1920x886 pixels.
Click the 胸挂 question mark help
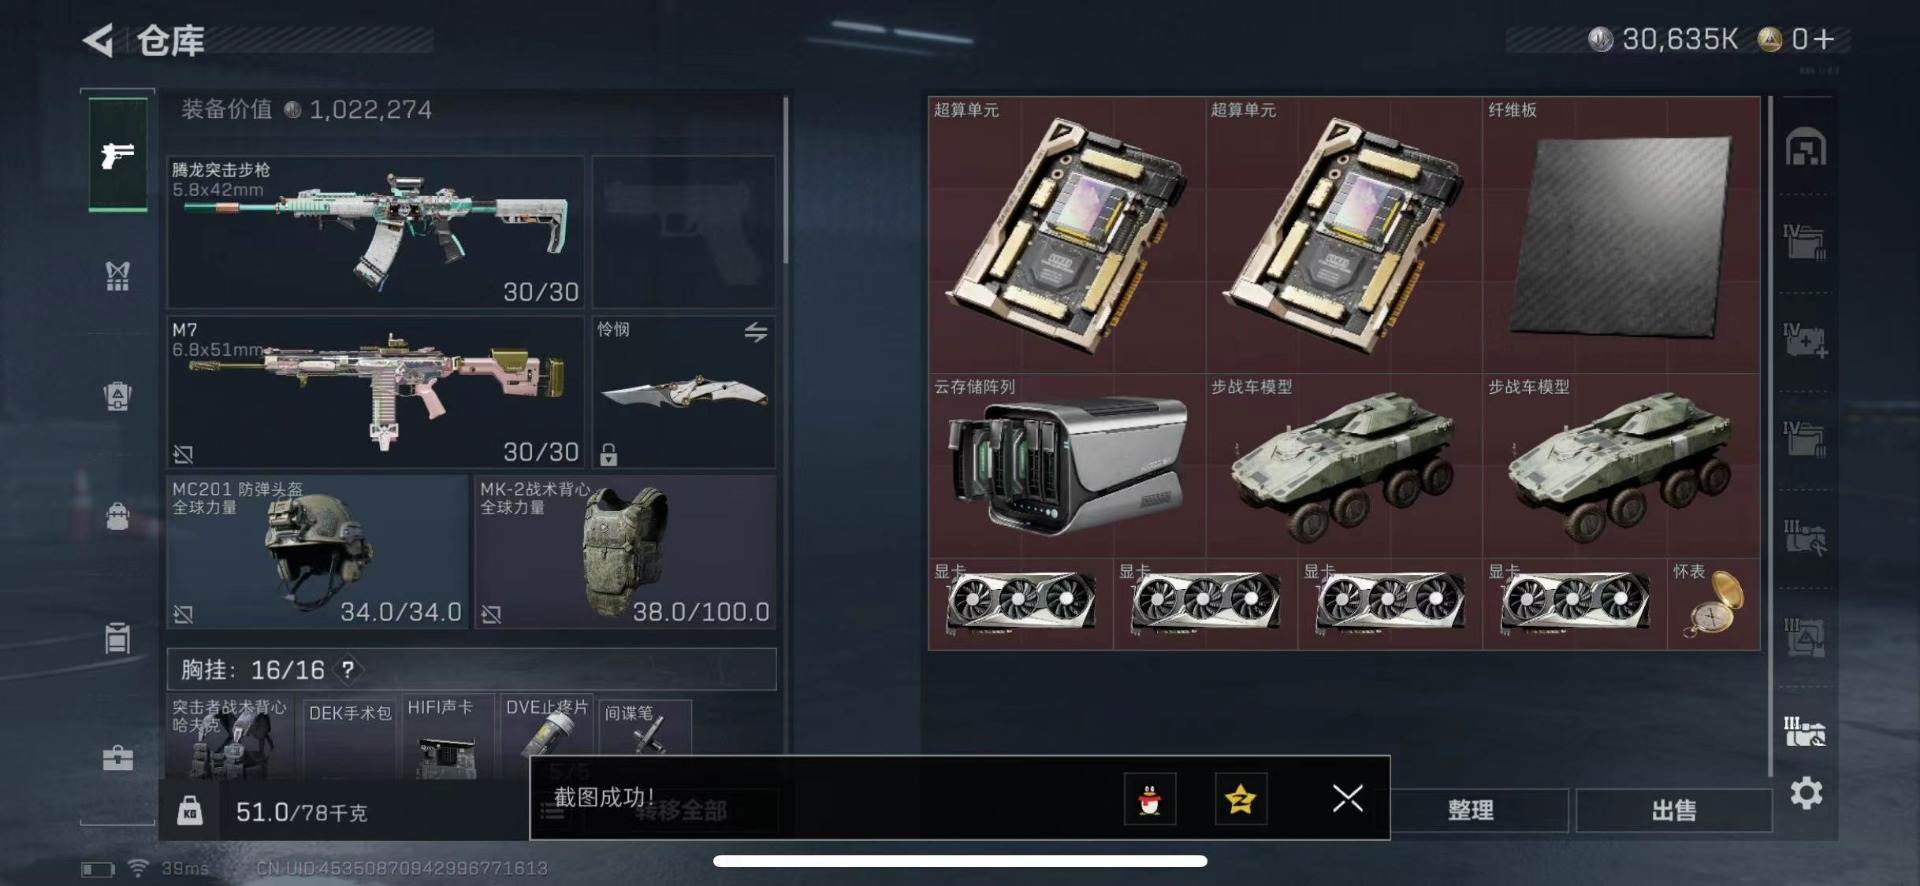(347, 669)
